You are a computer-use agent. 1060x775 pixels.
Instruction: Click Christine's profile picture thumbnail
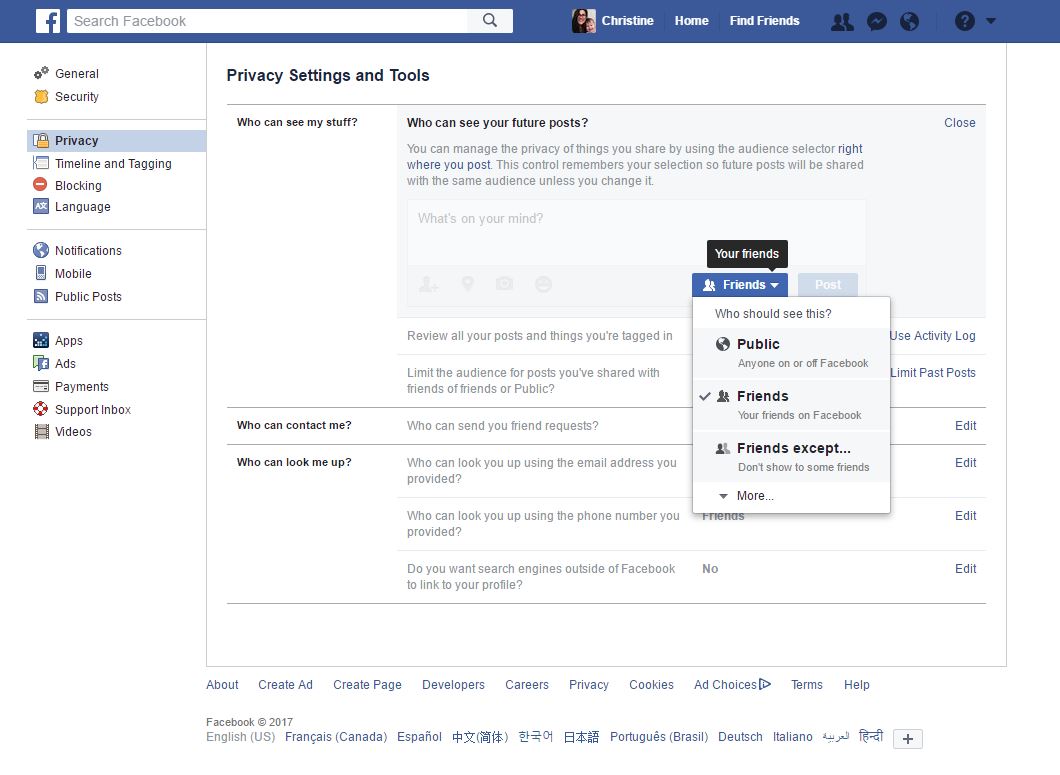[x=583, y=21]
